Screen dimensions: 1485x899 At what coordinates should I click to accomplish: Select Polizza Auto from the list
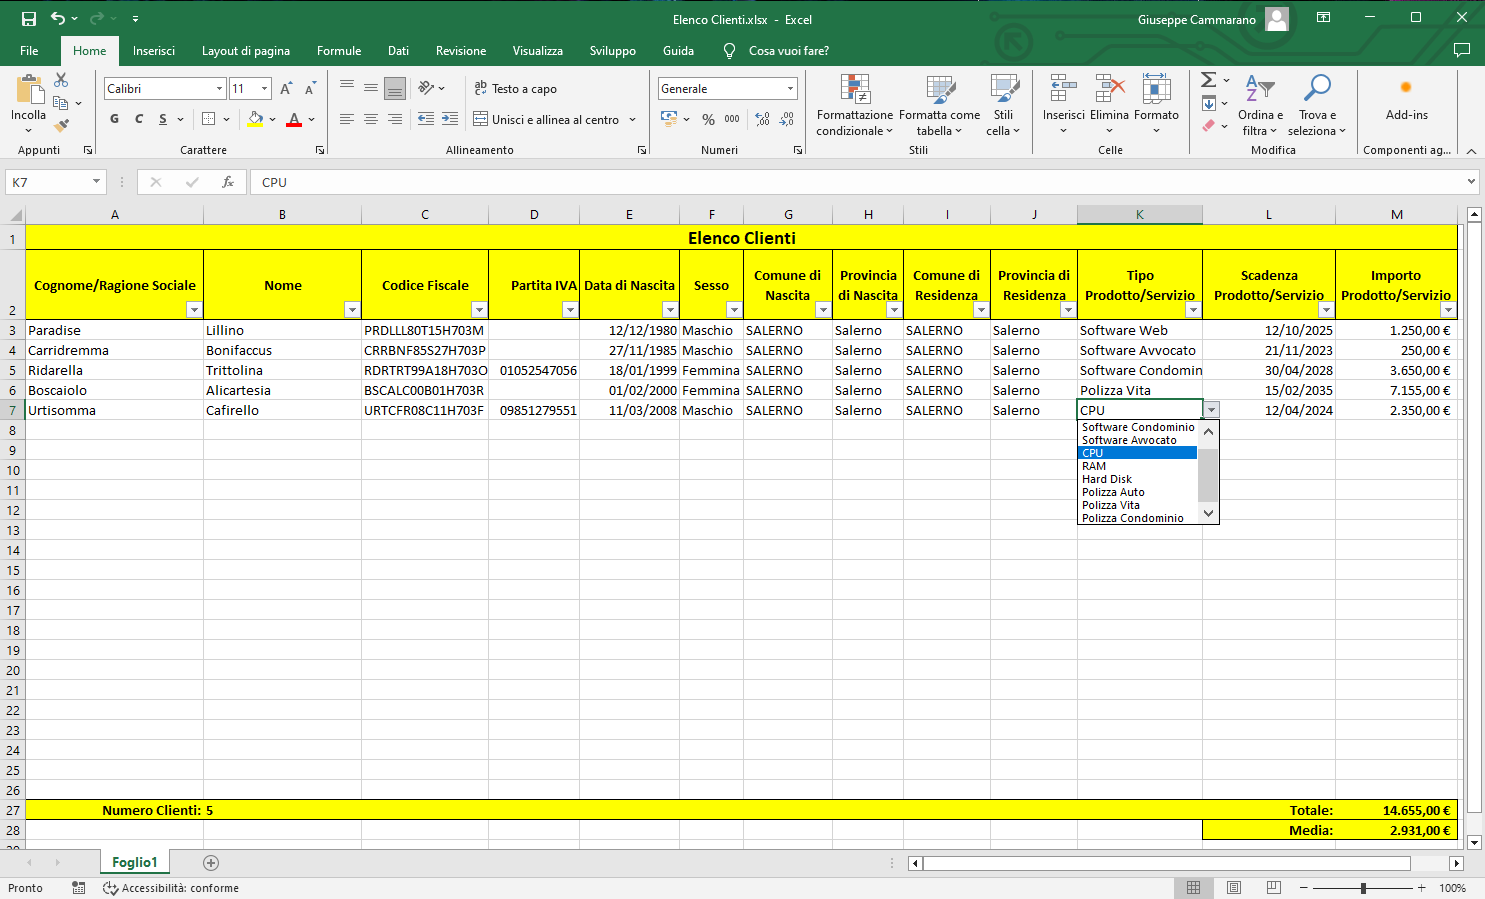[x=1137, y=492]
